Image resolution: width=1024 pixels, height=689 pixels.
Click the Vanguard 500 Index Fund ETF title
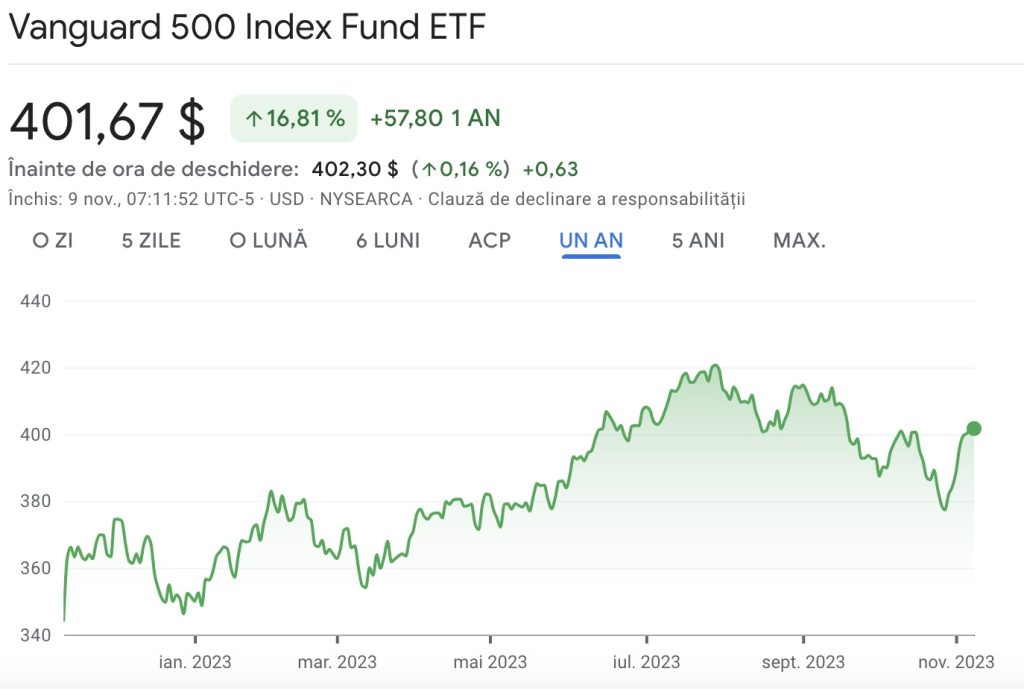[247, 27]
